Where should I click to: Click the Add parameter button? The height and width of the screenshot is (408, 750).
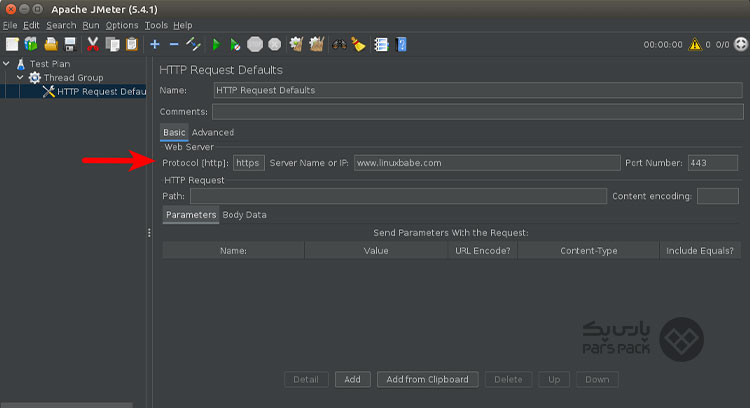(353, 379)
